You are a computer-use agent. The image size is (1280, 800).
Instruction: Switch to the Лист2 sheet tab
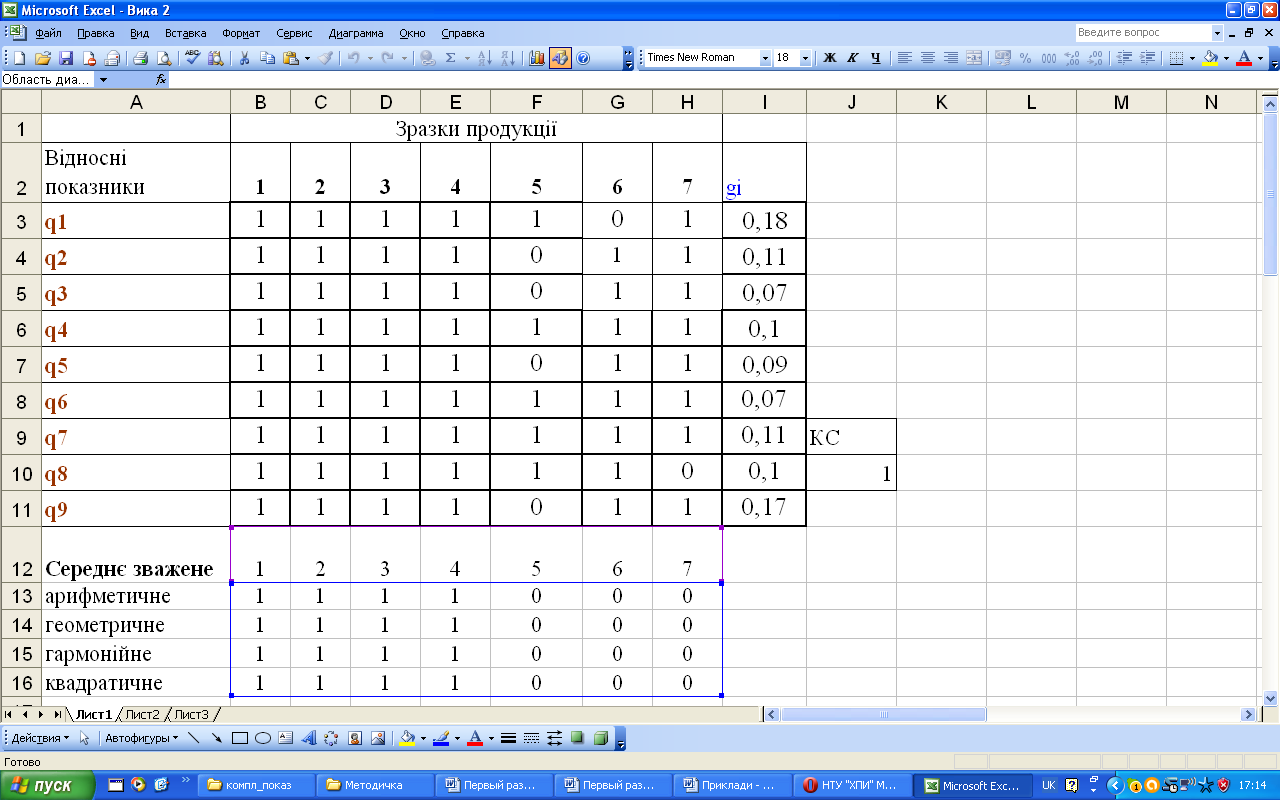click(x=142, y=714)
